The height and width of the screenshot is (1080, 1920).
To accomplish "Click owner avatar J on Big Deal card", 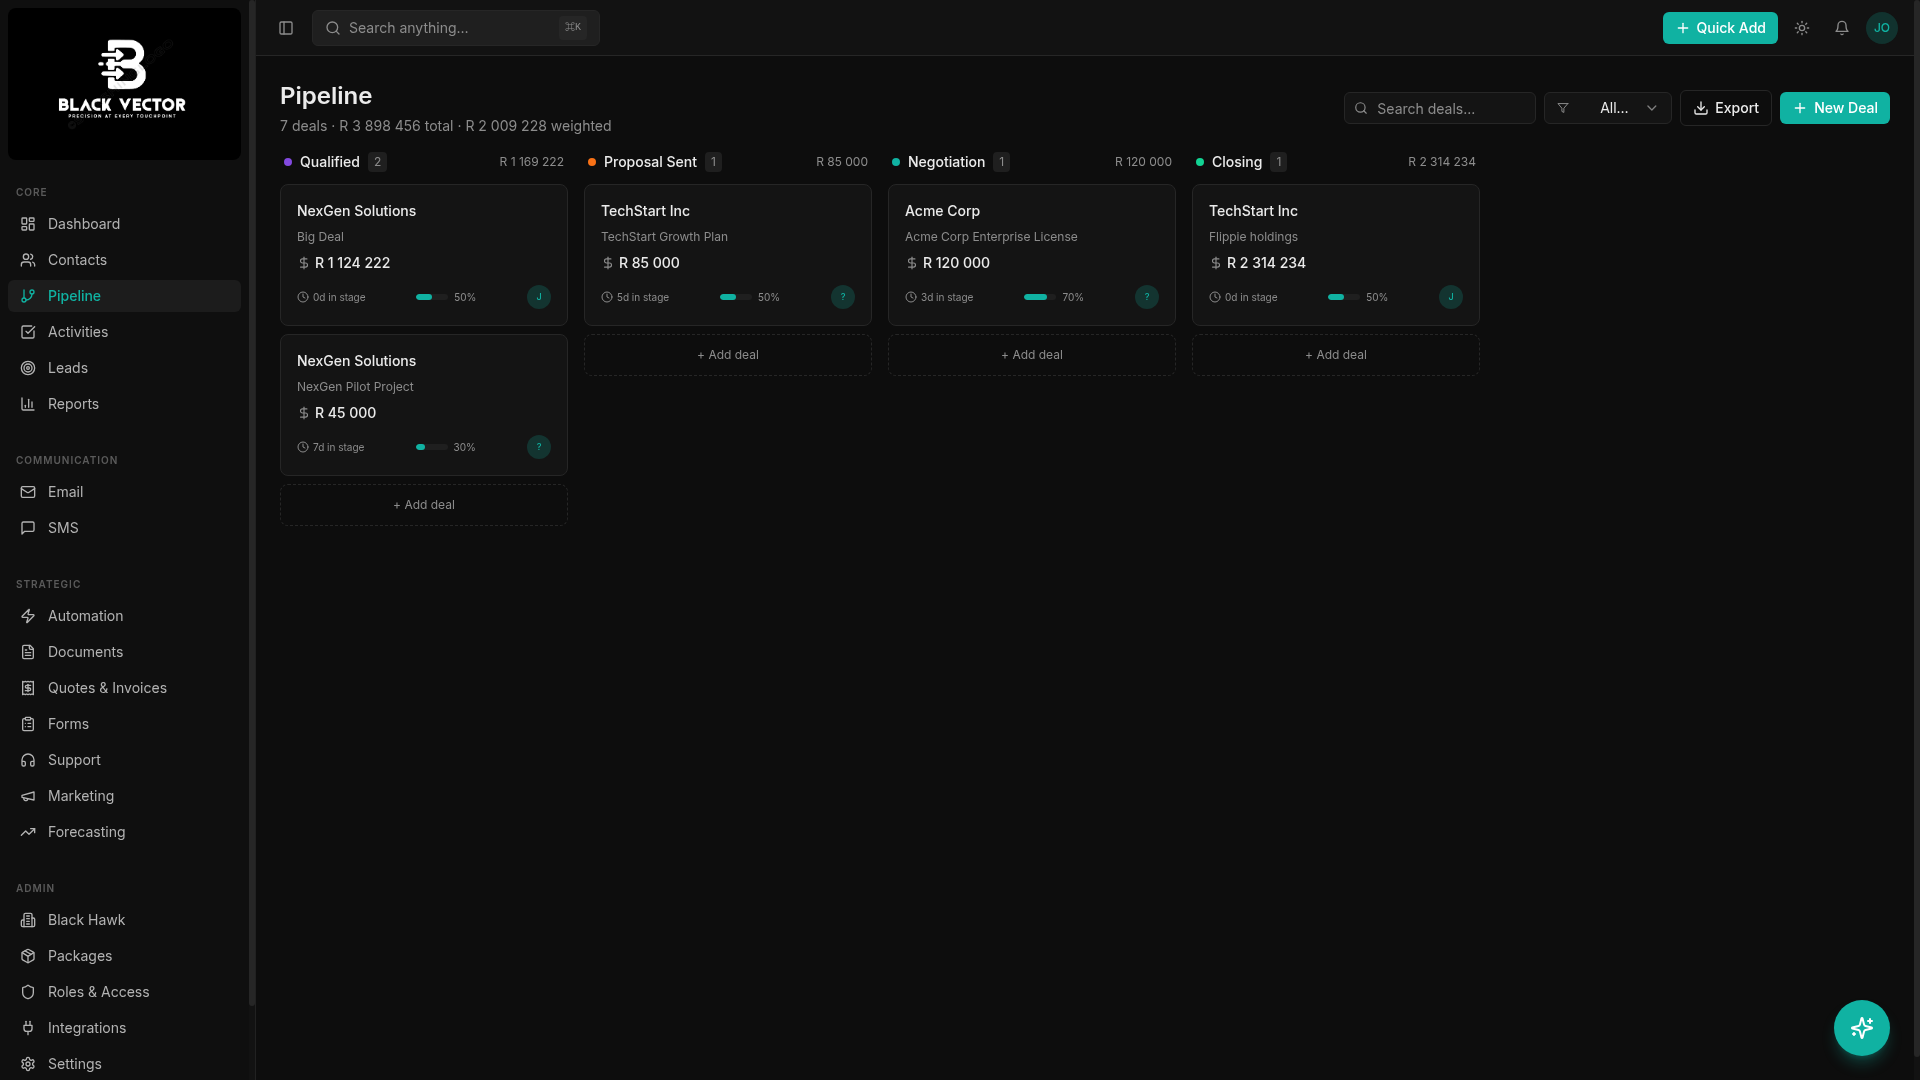I will tap(539, 297).
